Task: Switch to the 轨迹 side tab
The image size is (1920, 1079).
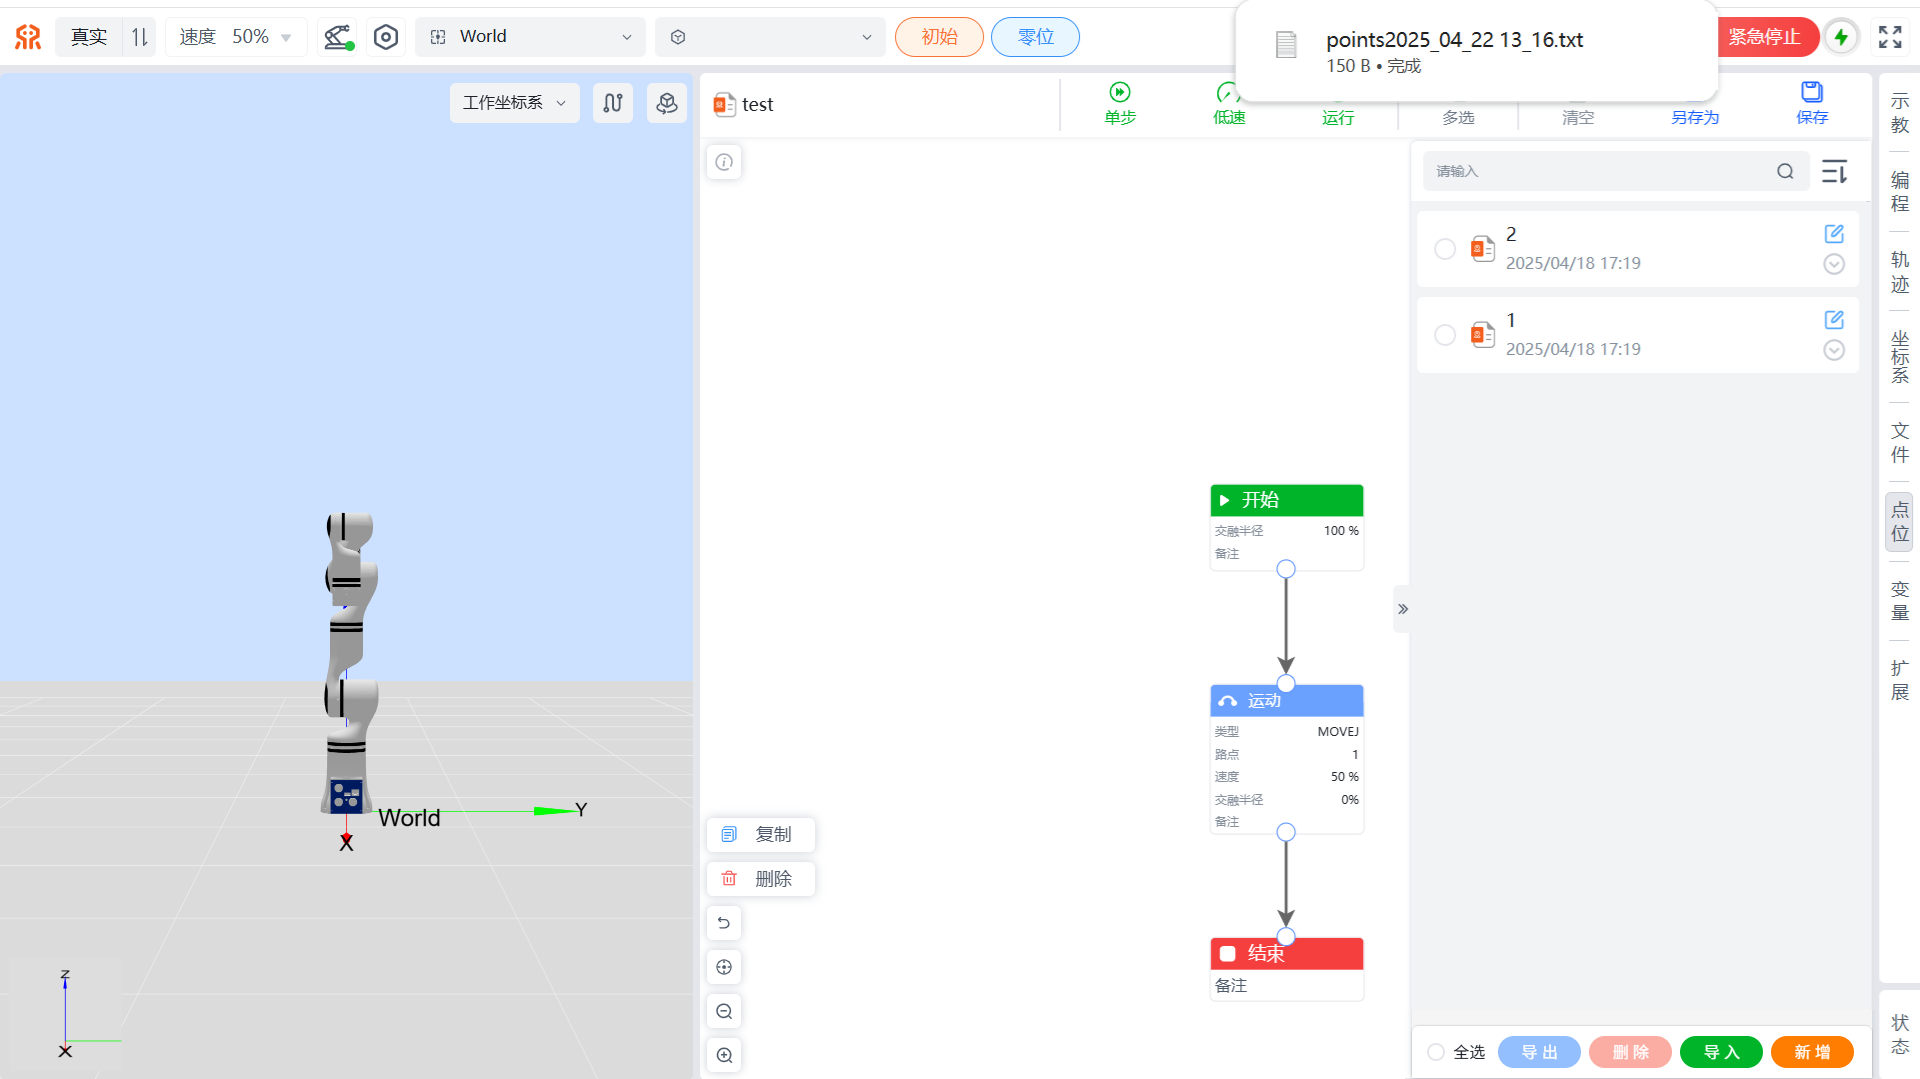Action: coord(1899,272)
